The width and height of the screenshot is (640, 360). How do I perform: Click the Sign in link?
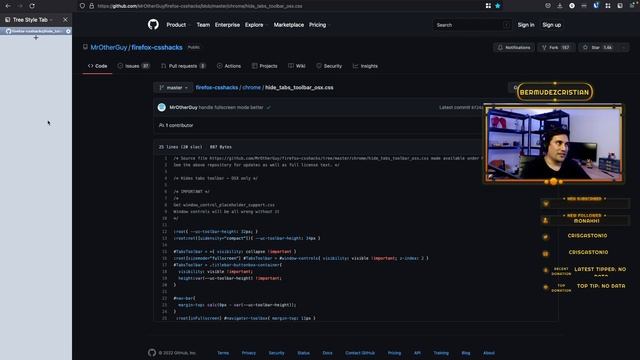526,25
